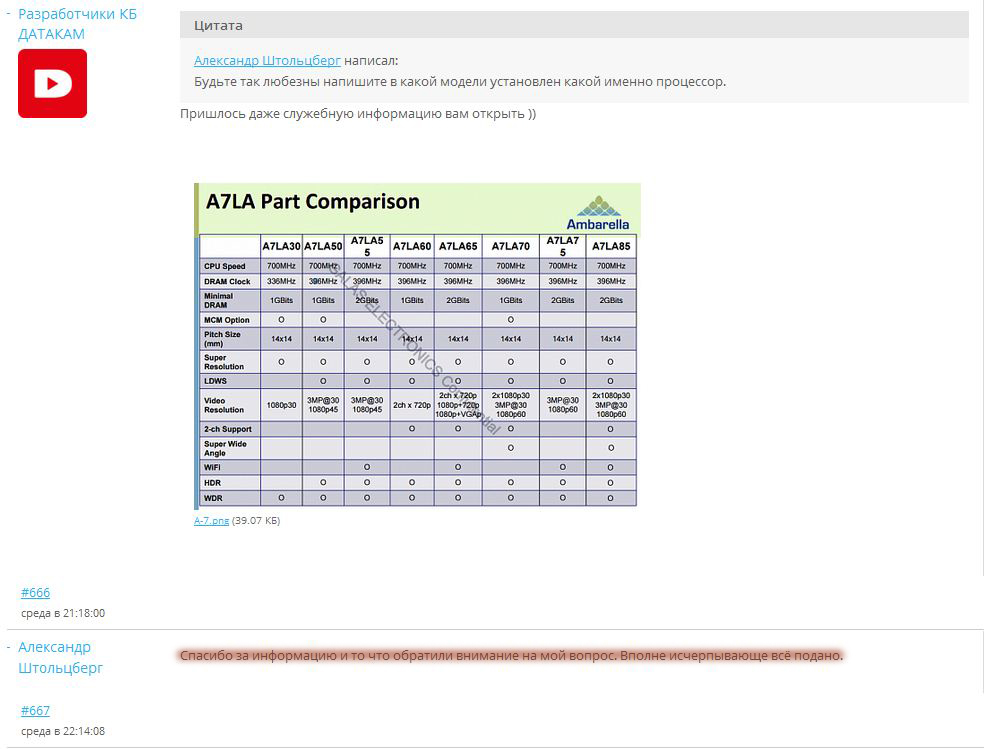The height and width of the screenshot is (749, 992).
Task: Open the A-7.png attachment link
Action: 211,520
